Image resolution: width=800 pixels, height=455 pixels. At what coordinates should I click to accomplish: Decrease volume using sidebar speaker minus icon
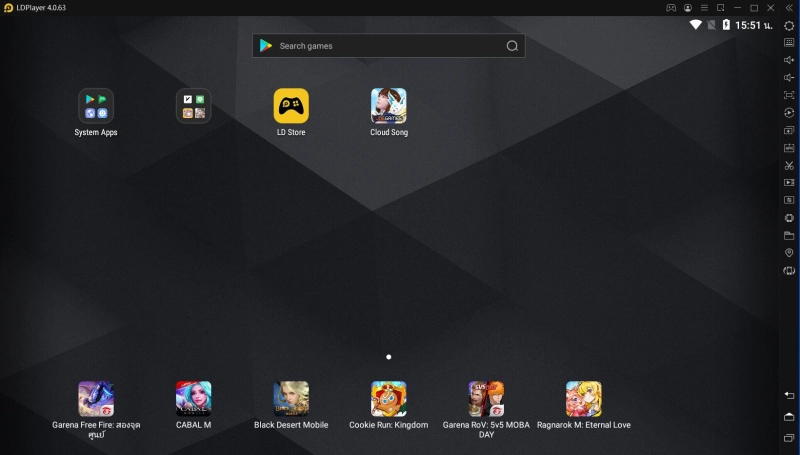coord(789,78)
